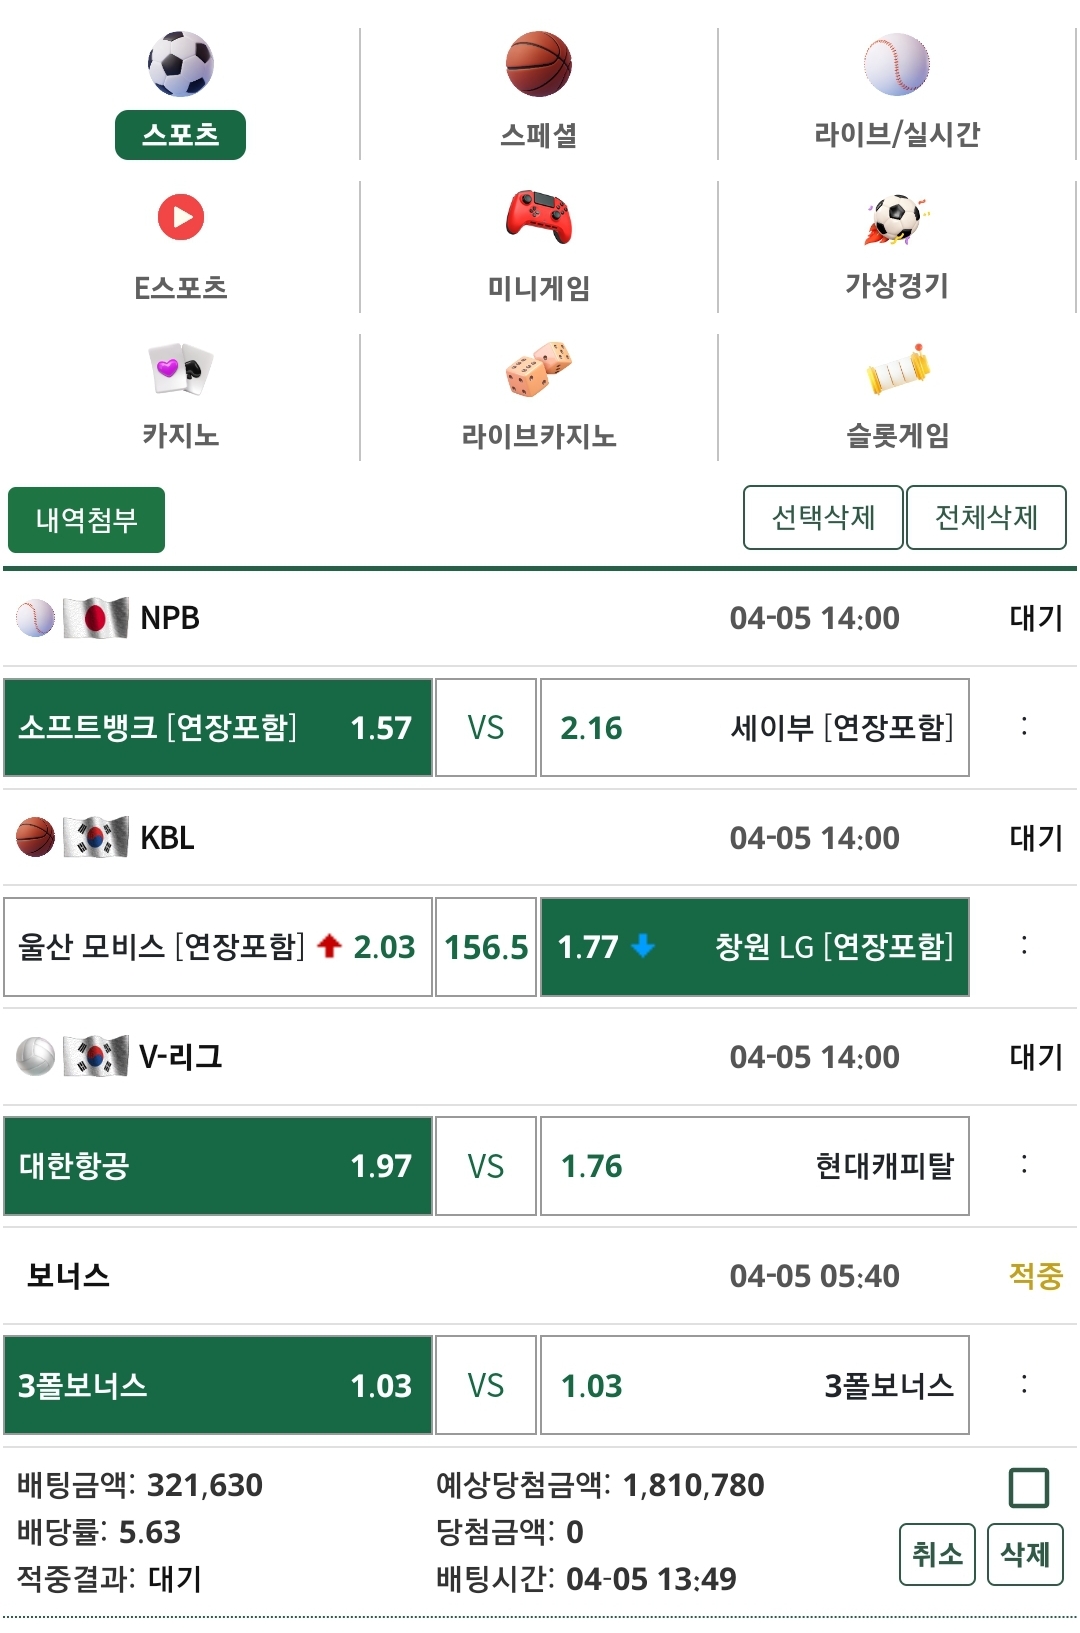Open the 가상경기 rocket soccer icon
This screenshot has height=1633, width=1080.
click(897, 219)
